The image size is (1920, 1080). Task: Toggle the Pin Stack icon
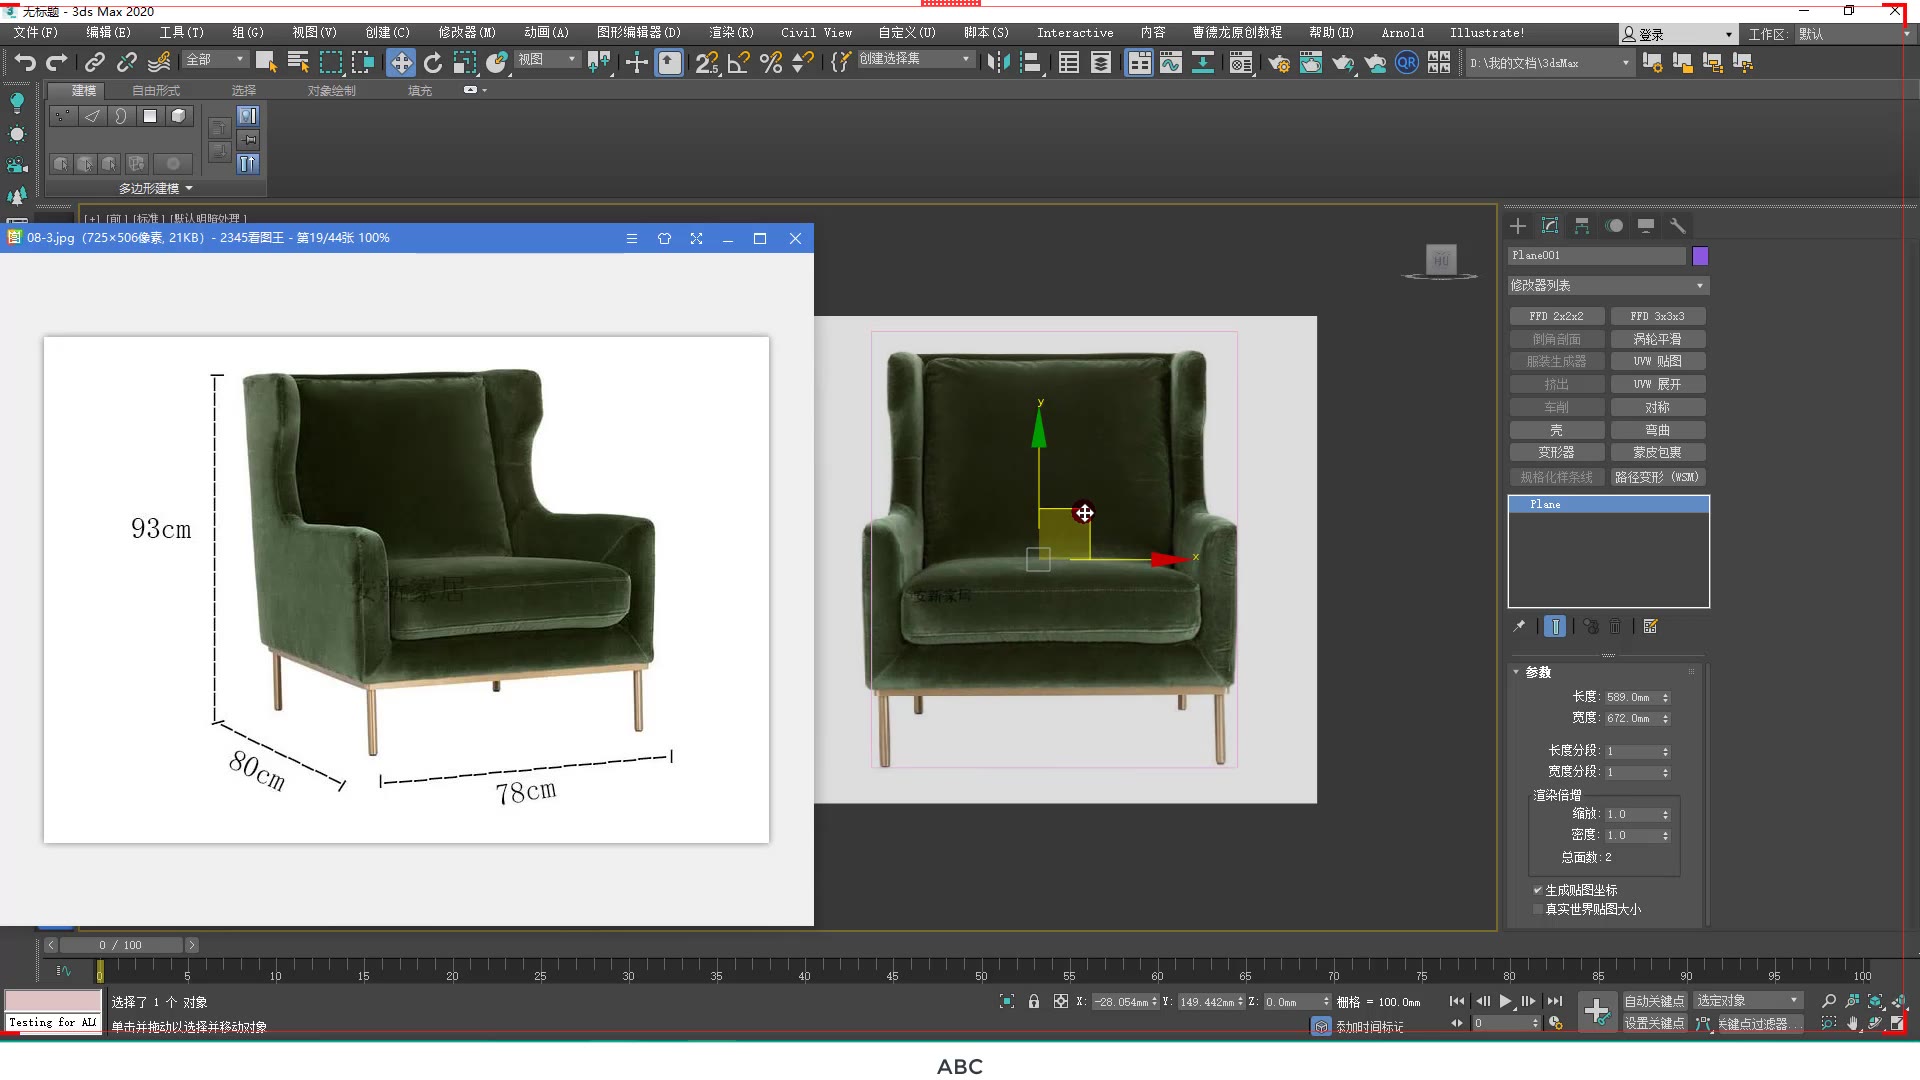click(1519, 626)
